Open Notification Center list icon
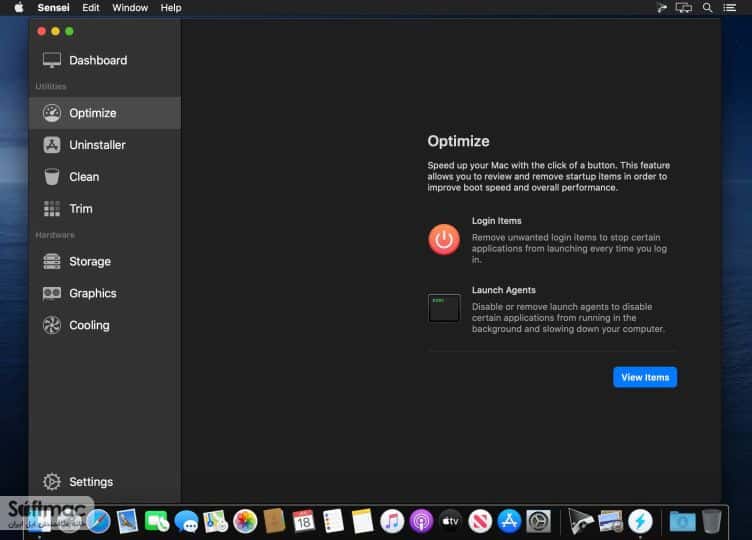752x540 pixels. (729, 8)
